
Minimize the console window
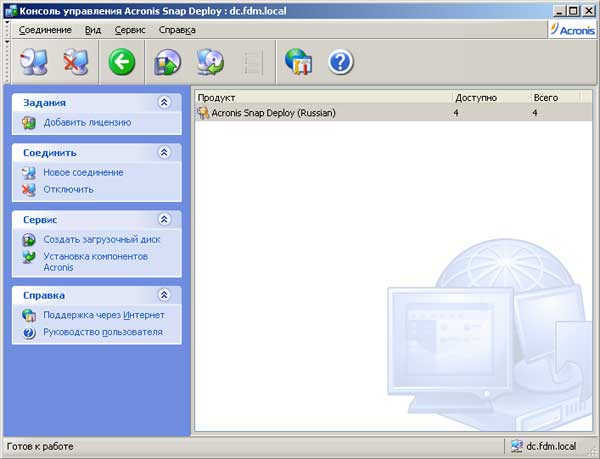coord(559,11)
